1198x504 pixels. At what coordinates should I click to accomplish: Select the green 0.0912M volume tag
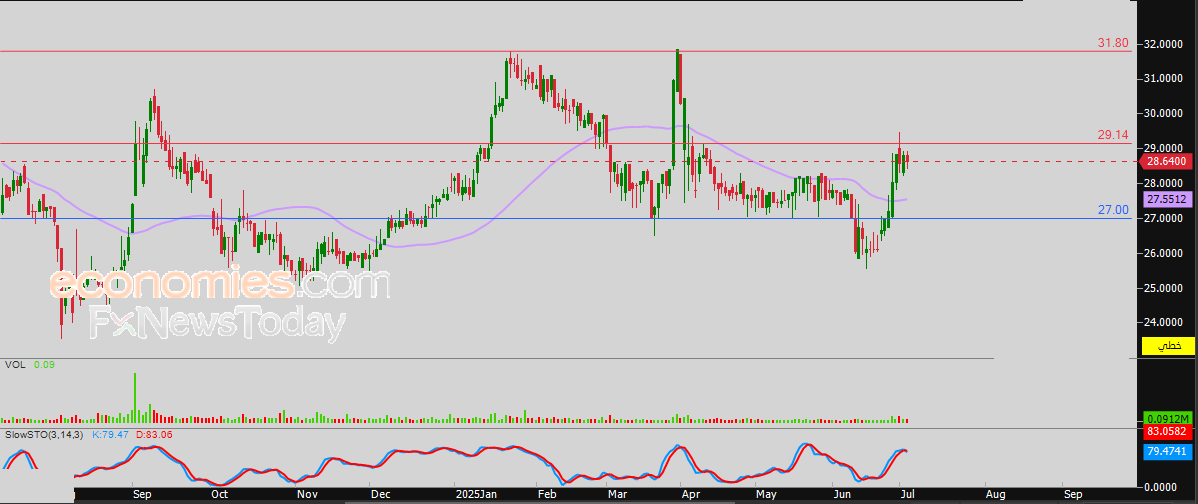click(1167, 418)
